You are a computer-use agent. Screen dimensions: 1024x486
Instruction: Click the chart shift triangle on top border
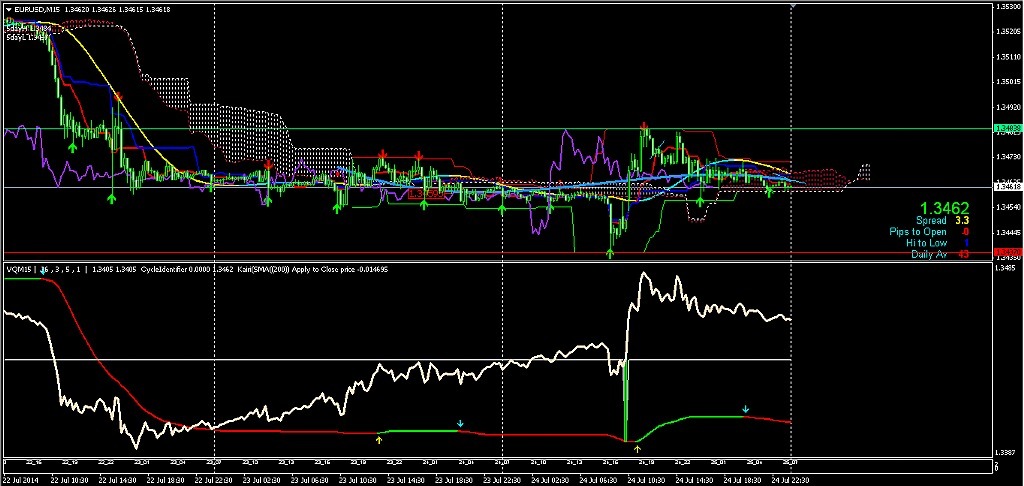[792, 5]
